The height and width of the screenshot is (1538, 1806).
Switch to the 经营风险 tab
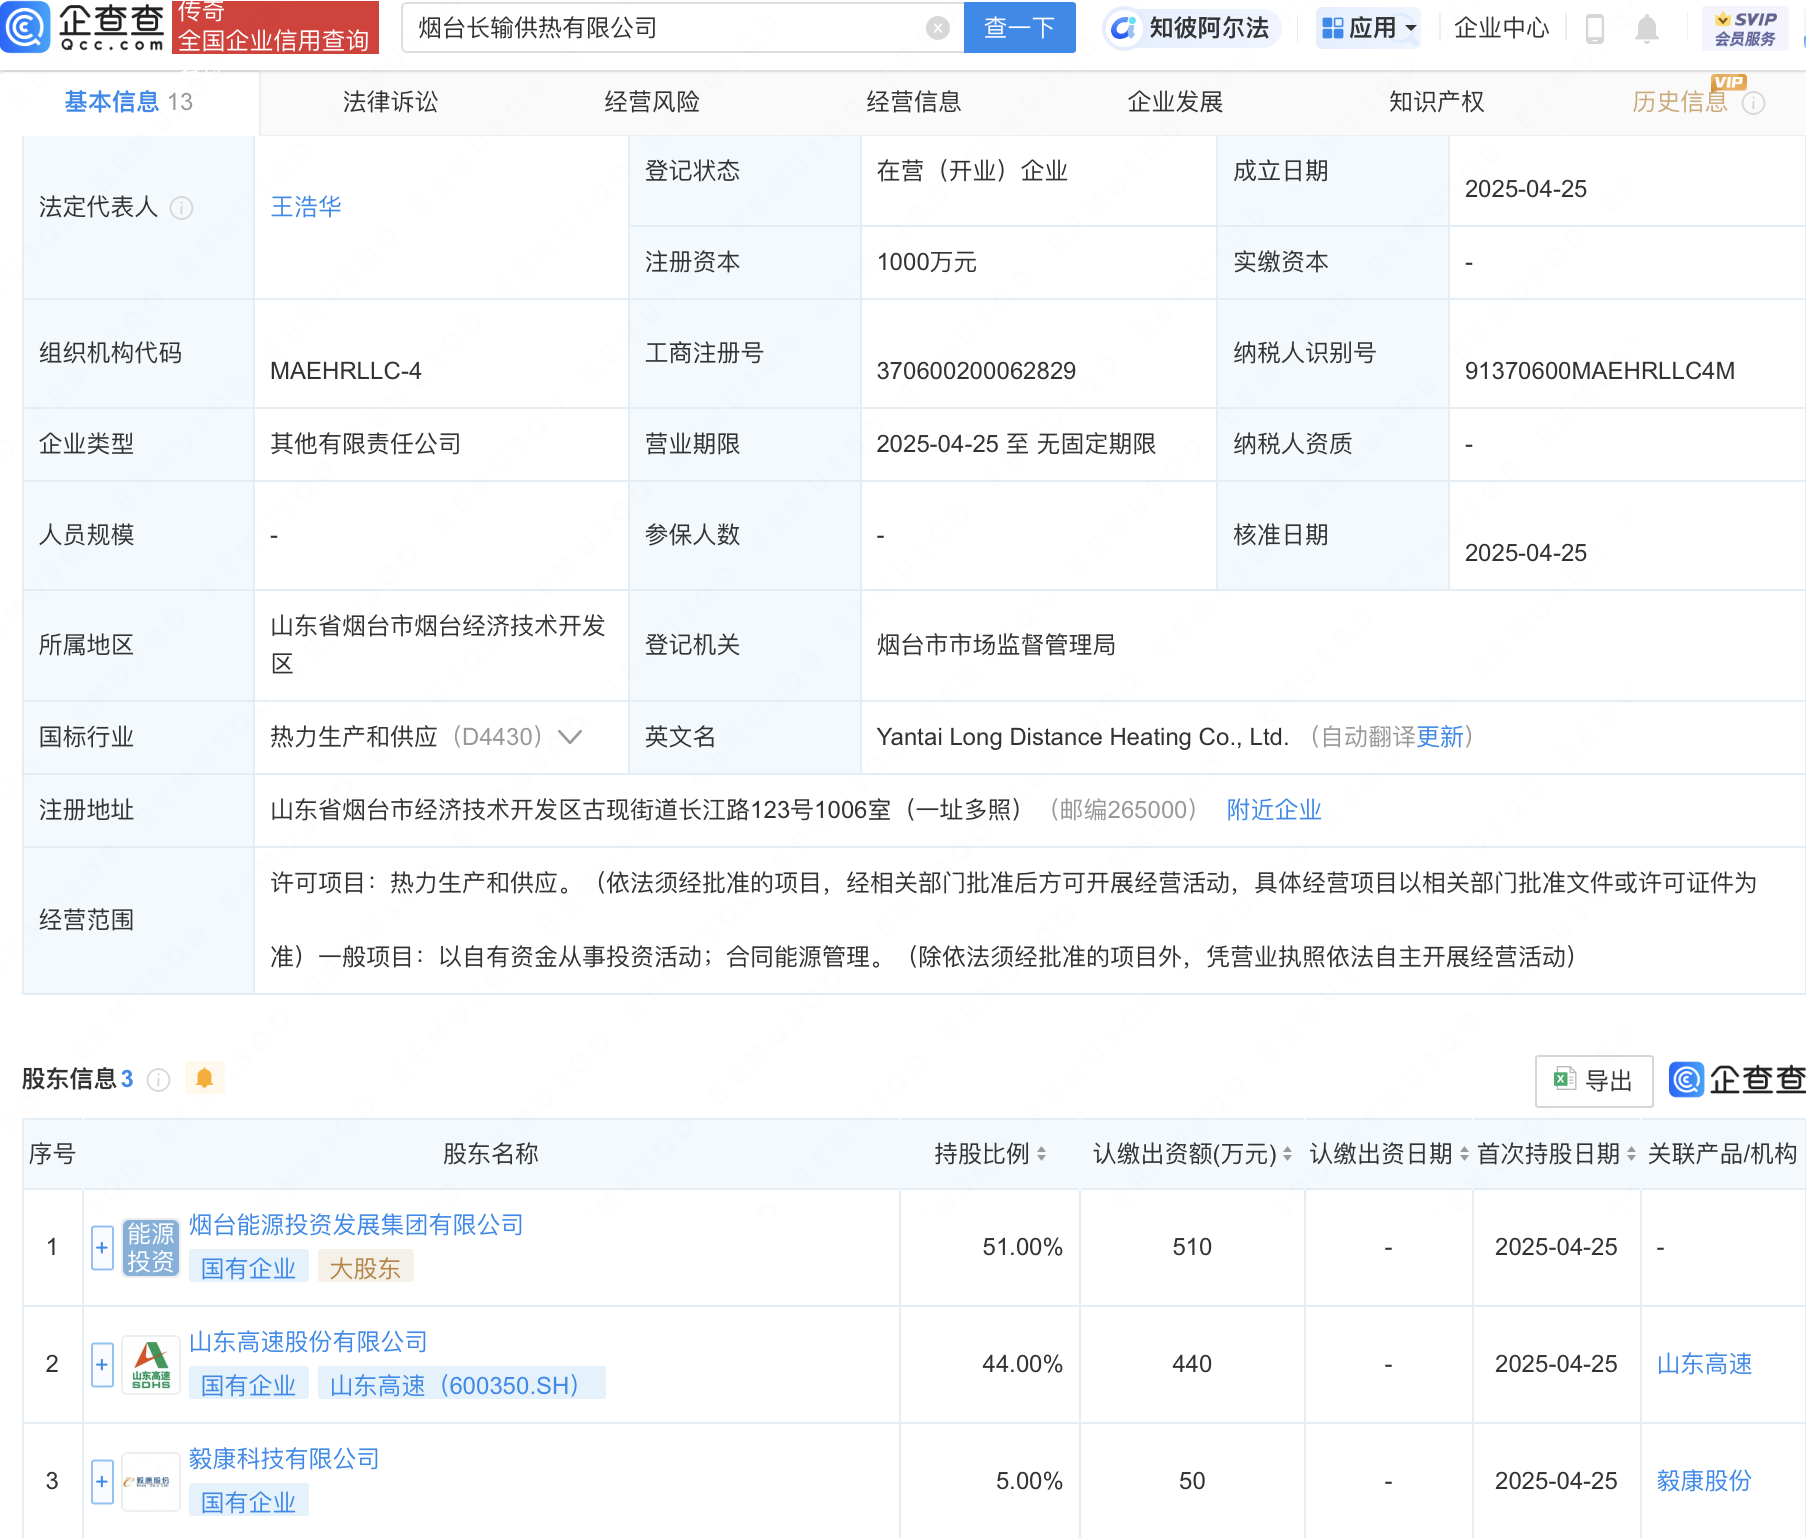[x=652, y=102]
